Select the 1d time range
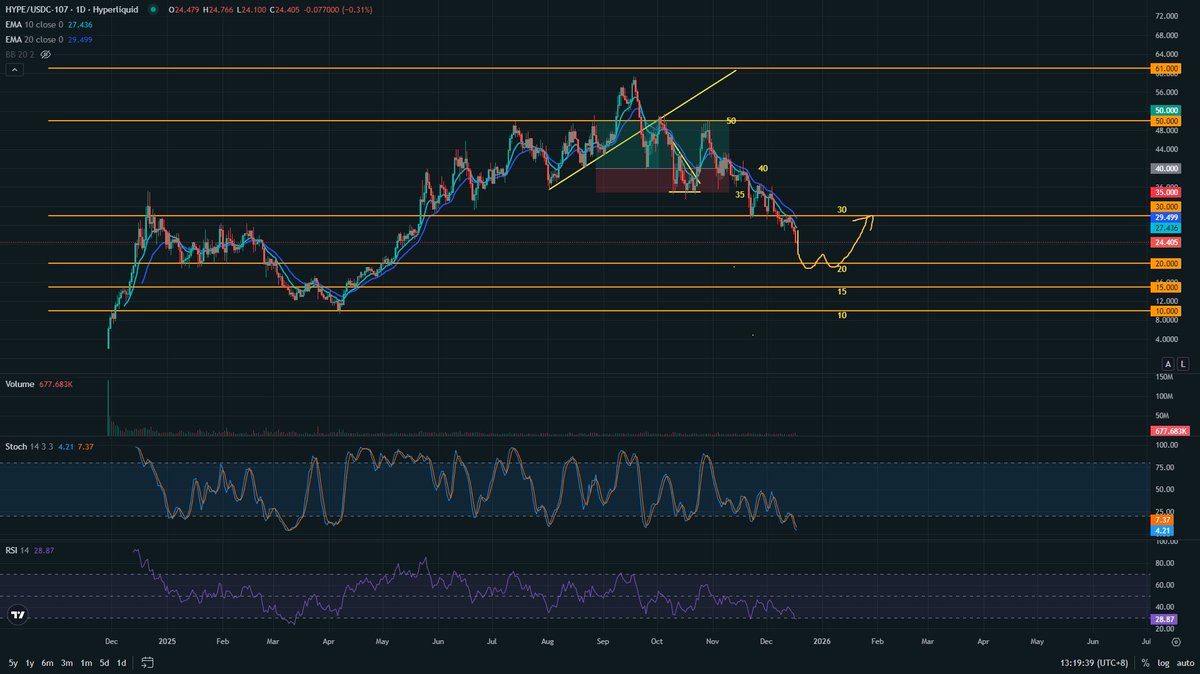This screenshot has height=674, width=1200. tap(121, 663)
